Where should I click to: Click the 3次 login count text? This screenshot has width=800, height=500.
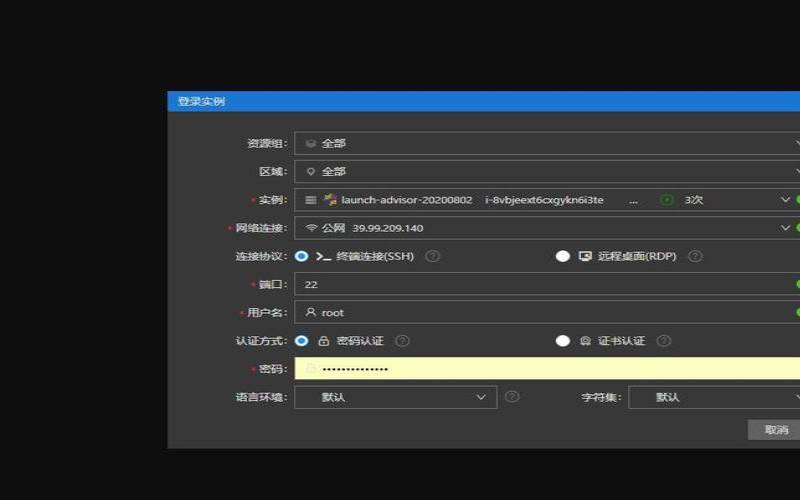pos(693,200)
